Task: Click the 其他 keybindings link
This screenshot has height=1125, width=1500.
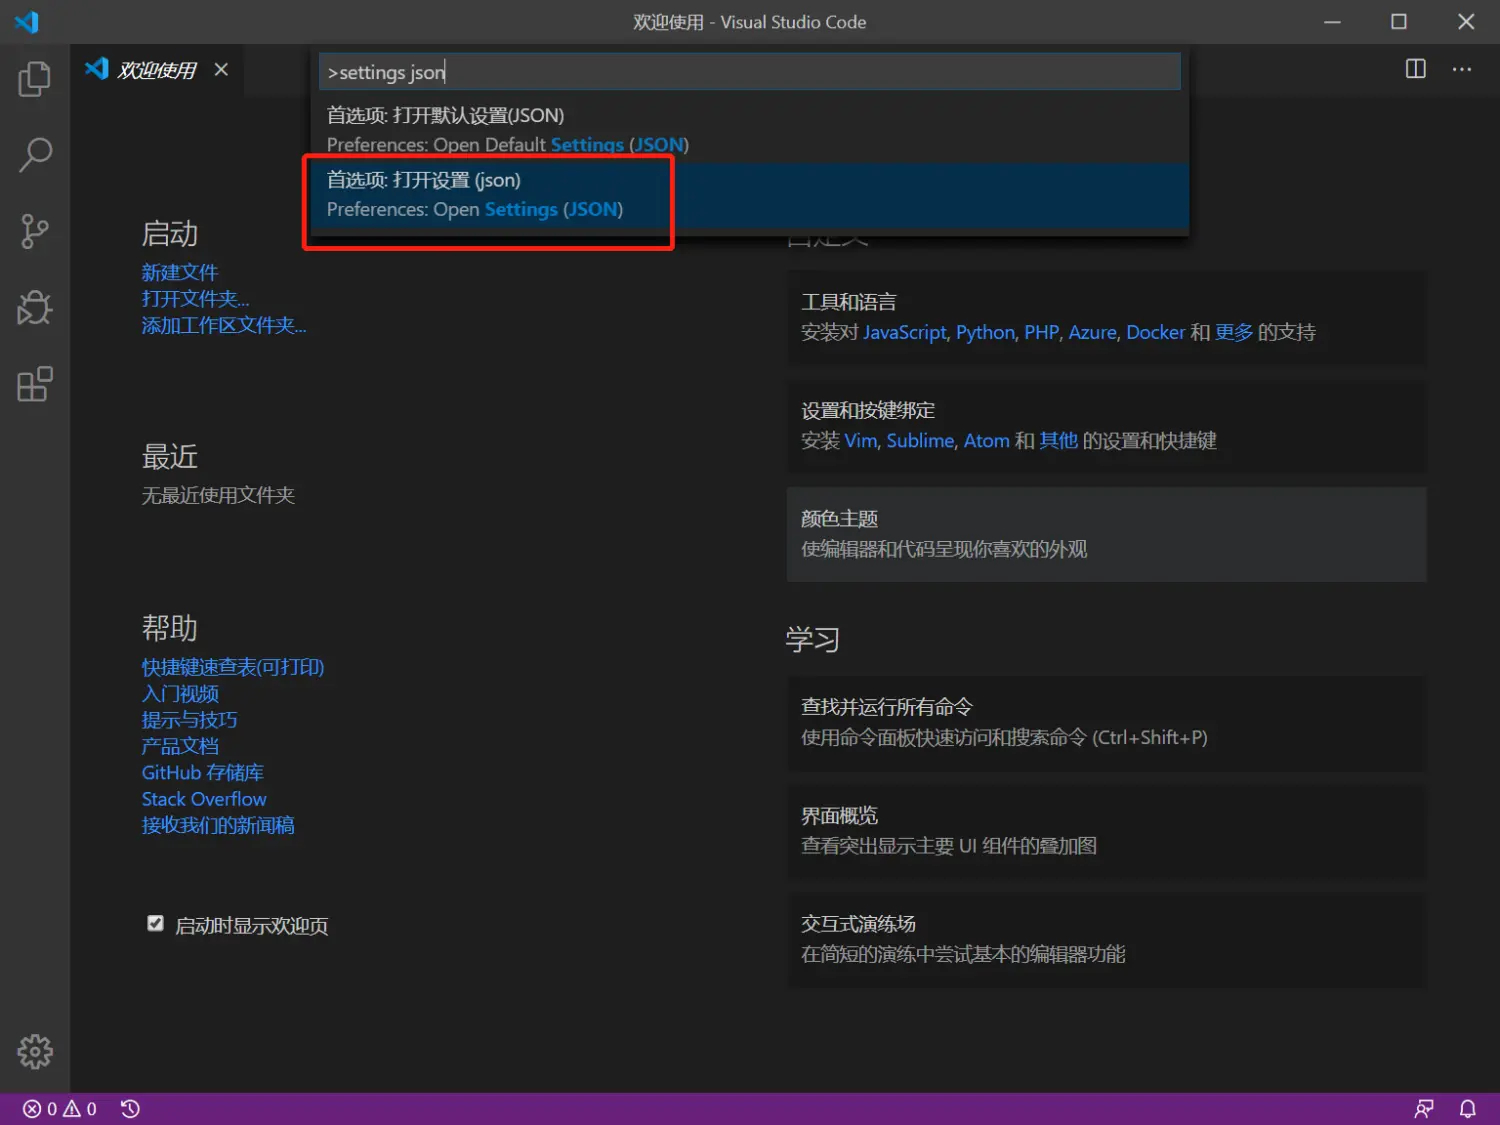Action: [x=1058, y=441]
